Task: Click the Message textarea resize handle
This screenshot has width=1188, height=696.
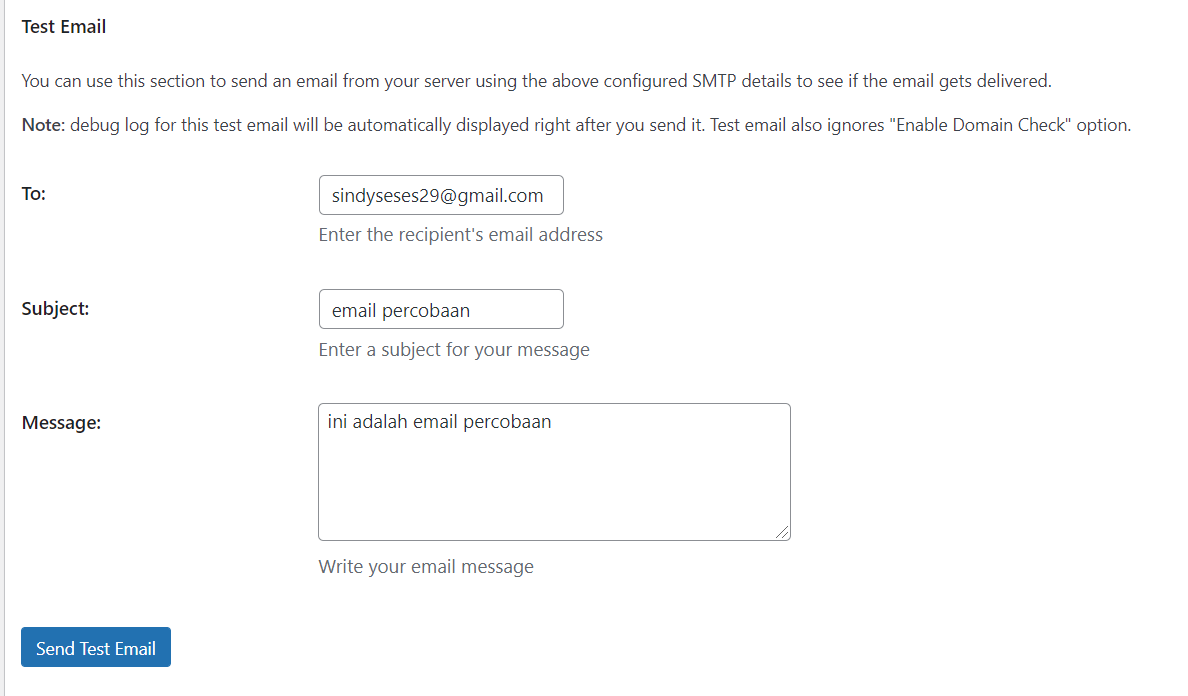Action: click(x=782, y=532)
